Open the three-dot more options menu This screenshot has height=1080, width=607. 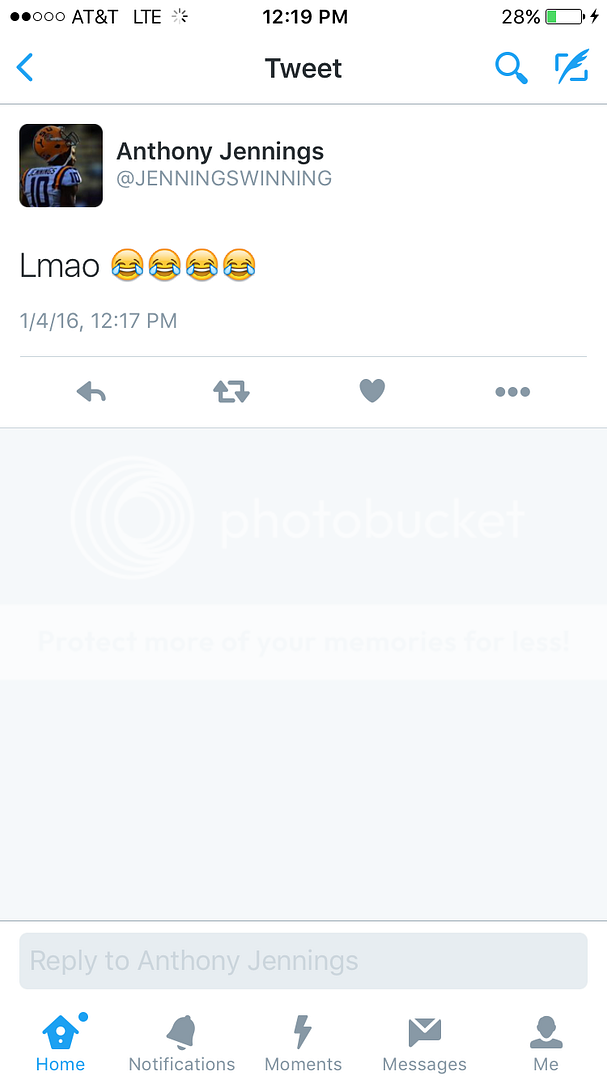coord(513,392)
